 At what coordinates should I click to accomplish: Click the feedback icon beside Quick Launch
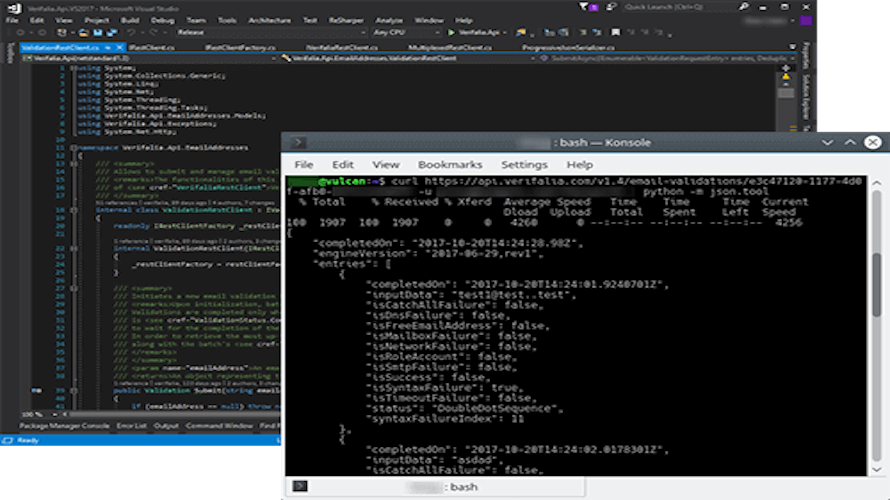pos(611,7)
